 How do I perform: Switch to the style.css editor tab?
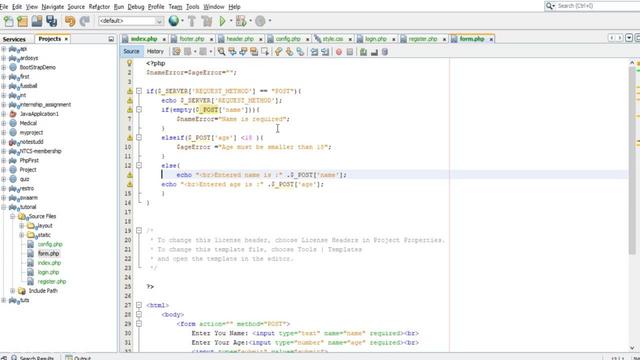point(333,39)
